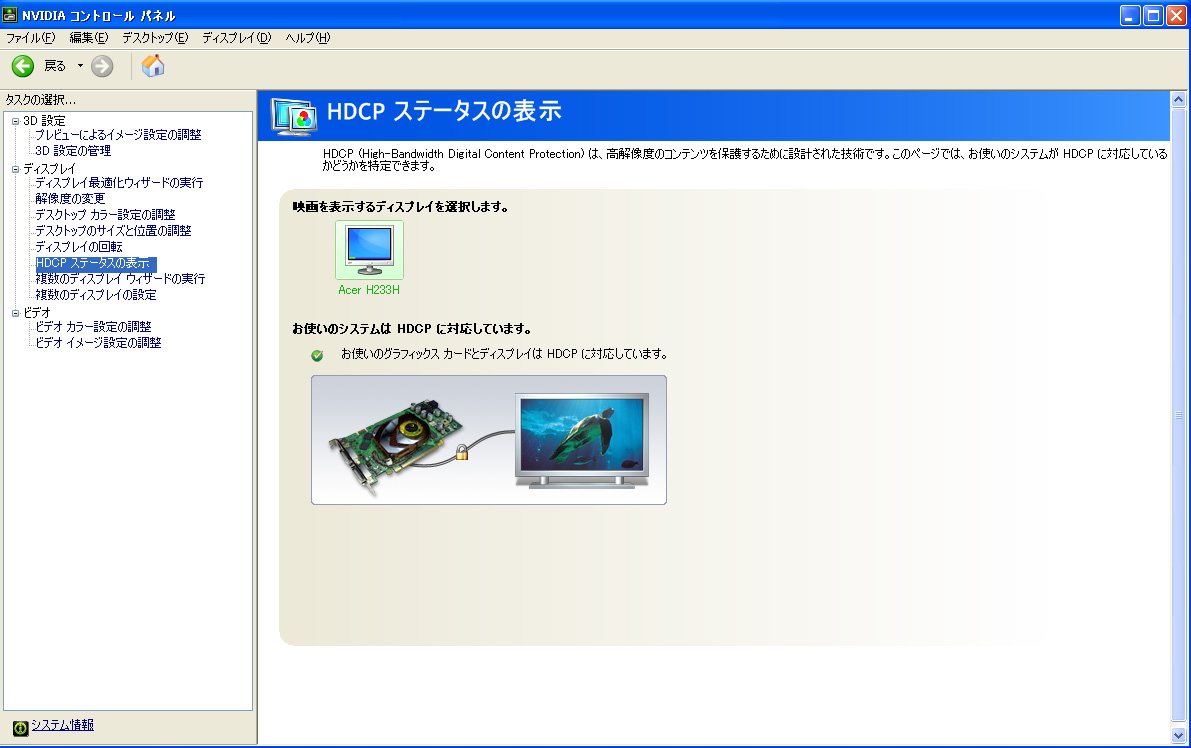Image resolution: width=1191 pixels, height=748 pixels.
Task: Click the ビデオ category label
Action: tap(37, 313)
